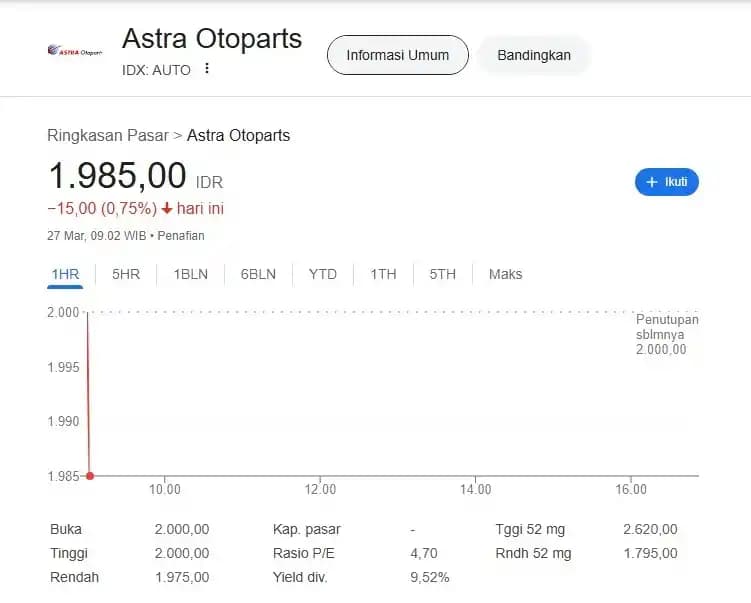Viewport: 751px width, 603px height.
Task: Click the Tinggi value 2.000,00
Action: [x=182, y=553]
